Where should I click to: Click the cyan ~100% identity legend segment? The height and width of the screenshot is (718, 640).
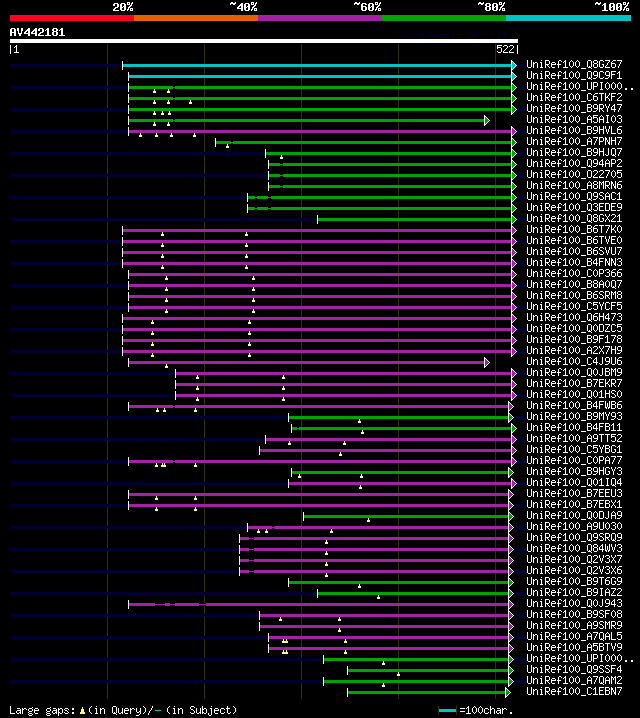coord(569,18)
